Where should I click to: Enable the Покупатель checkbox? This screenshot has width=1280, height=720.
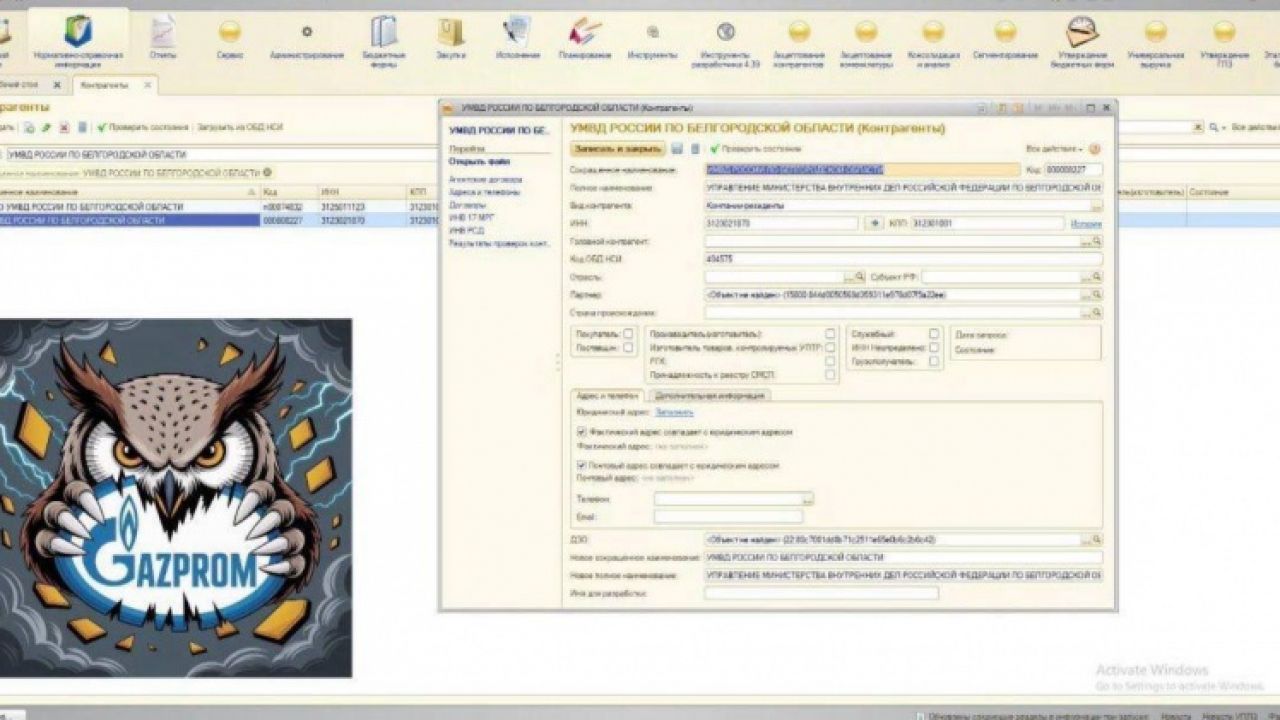click(x=626, y=332)
